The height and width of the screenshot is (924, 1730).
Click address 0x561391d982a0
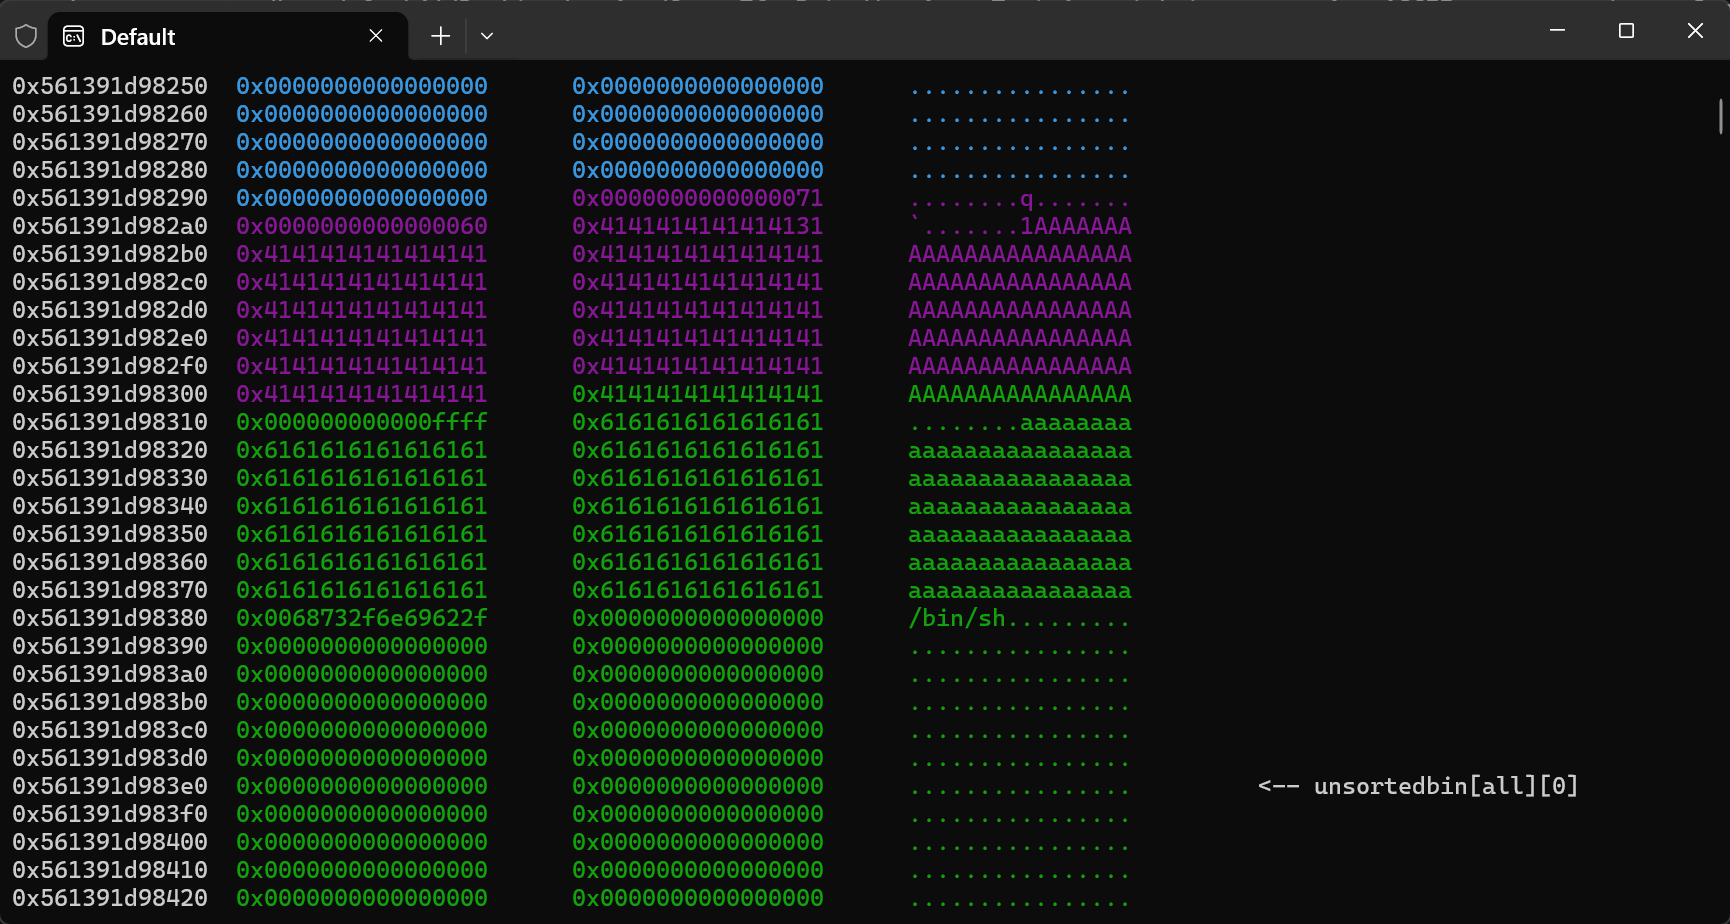[110, 226]
